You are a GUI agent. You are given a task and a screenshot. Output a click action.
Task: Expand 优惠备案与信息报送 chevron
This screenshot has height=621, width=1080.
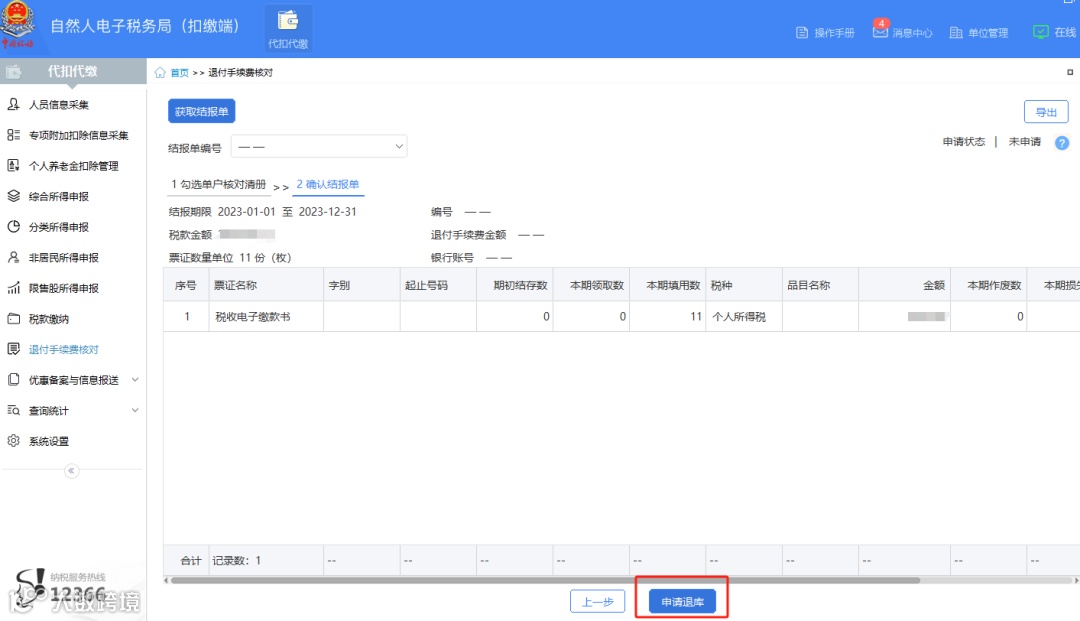point(135,380)
